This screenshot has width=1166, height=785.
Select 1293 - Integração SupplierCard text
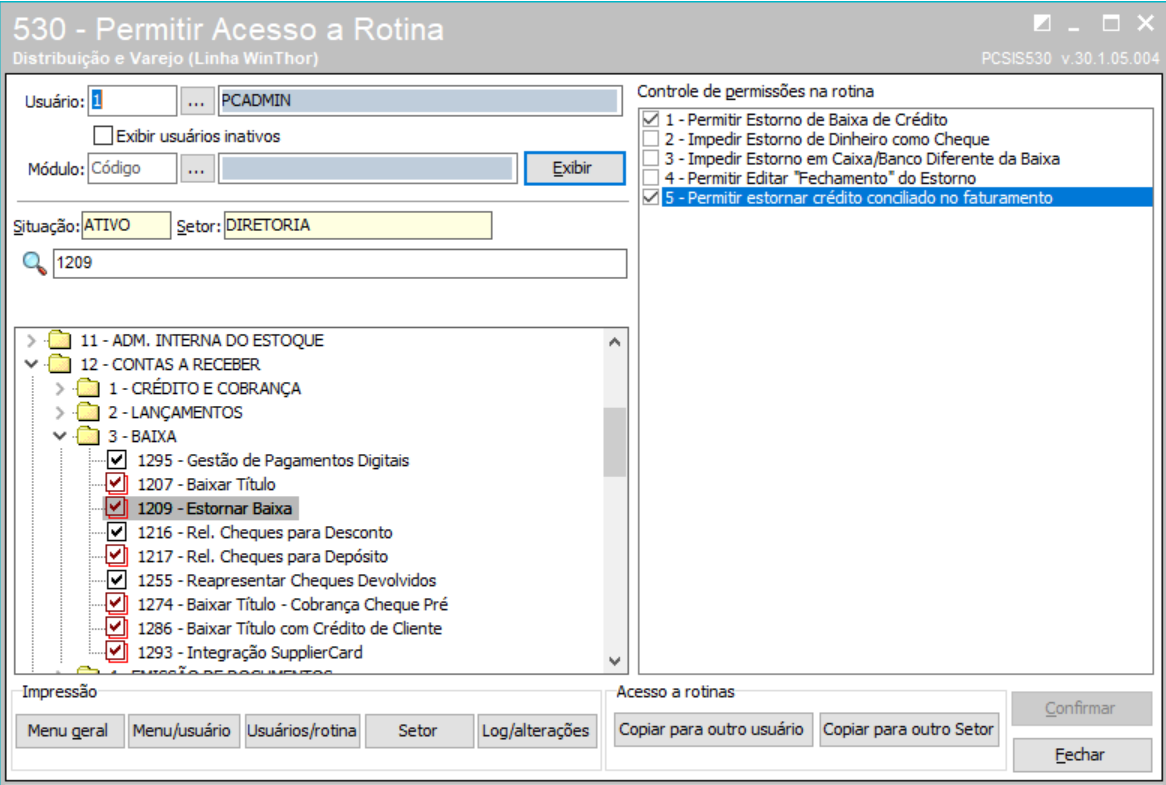pyautogui.click(x=250, y=652)
